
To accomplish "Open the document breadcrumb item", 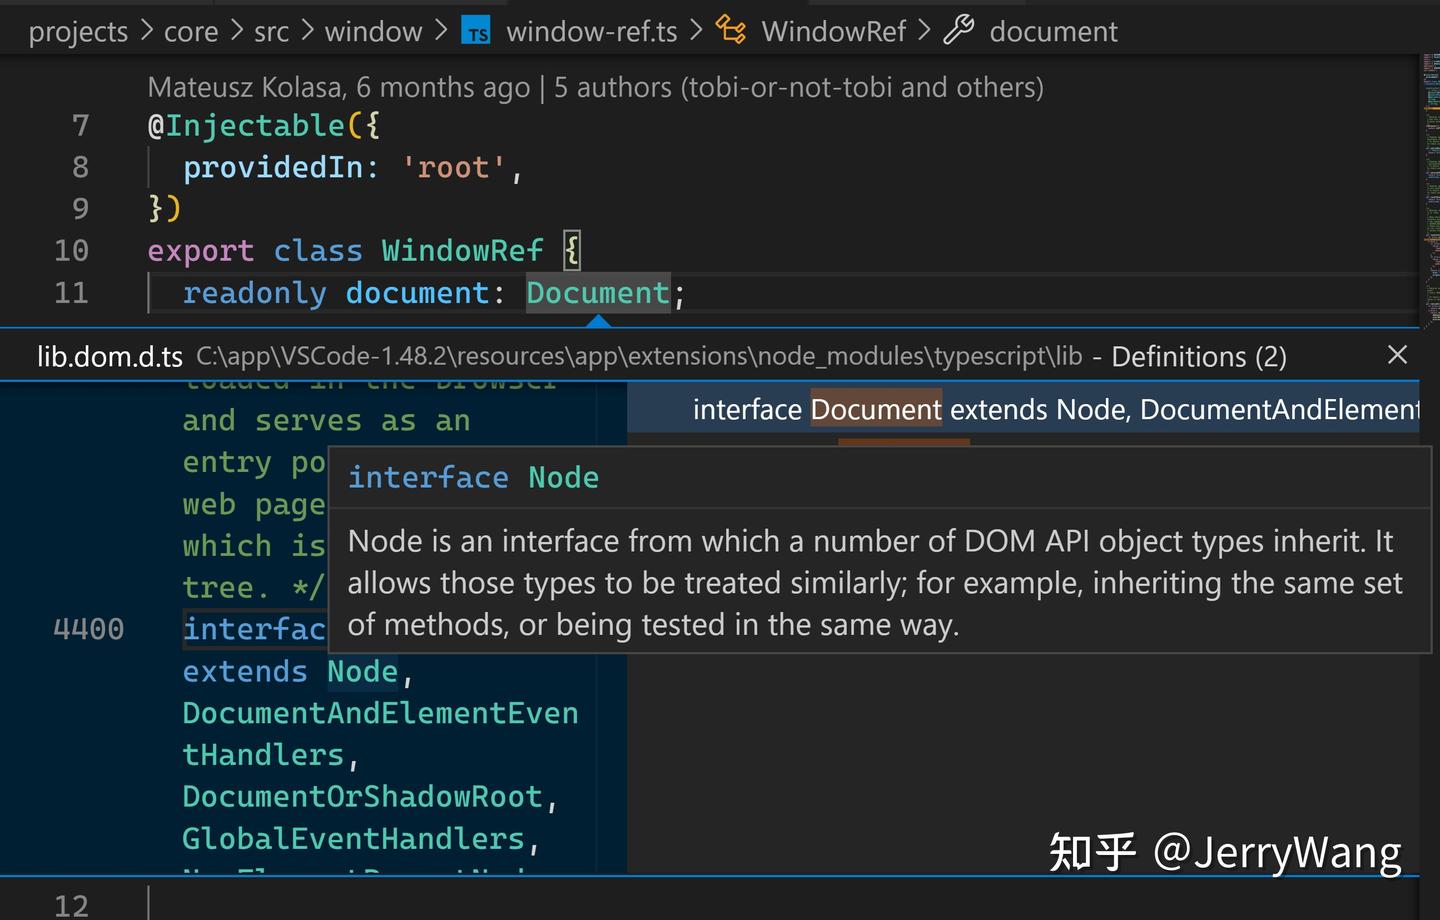I will click(x=1053, y=31).
